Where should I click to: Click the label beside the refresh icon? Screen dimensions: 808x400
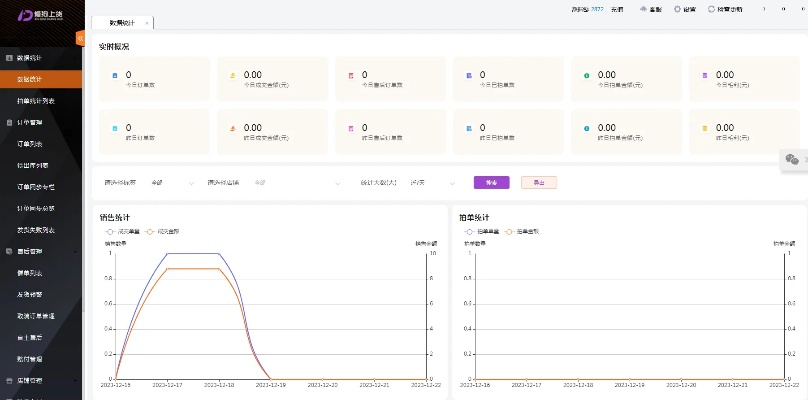point(730,9)
